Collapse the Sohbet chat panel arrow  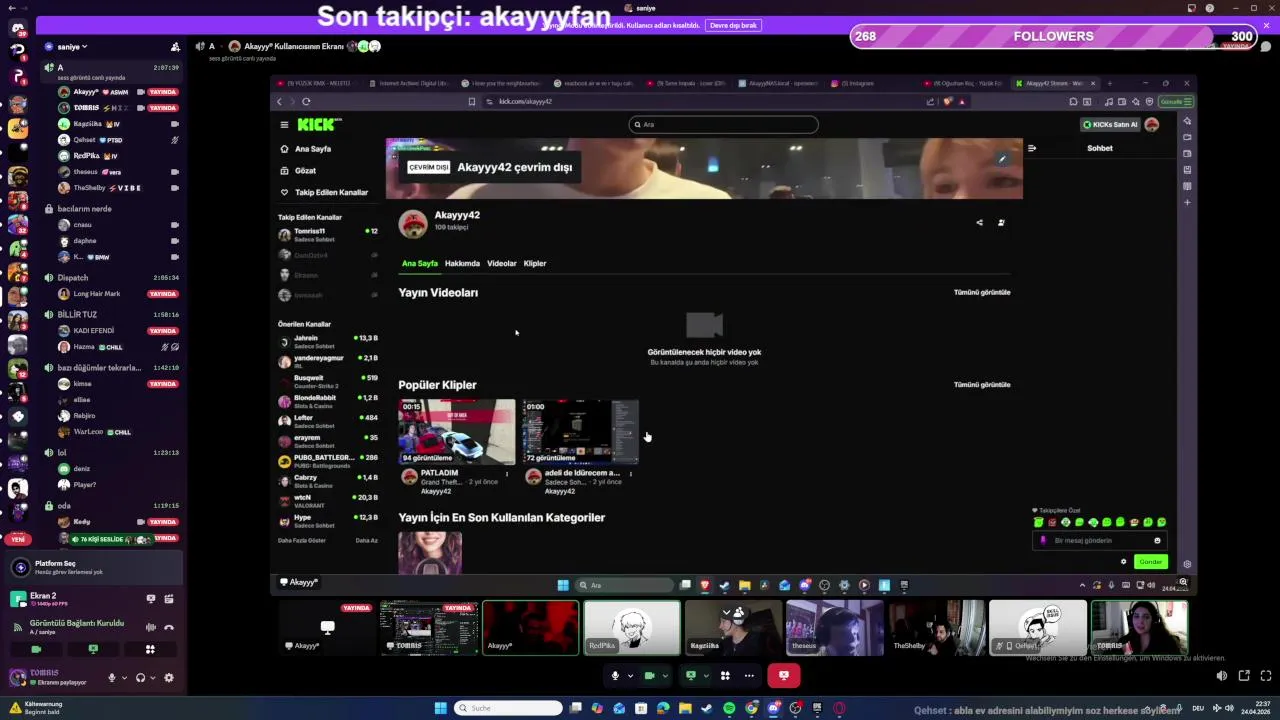(x=1032, y=148)
